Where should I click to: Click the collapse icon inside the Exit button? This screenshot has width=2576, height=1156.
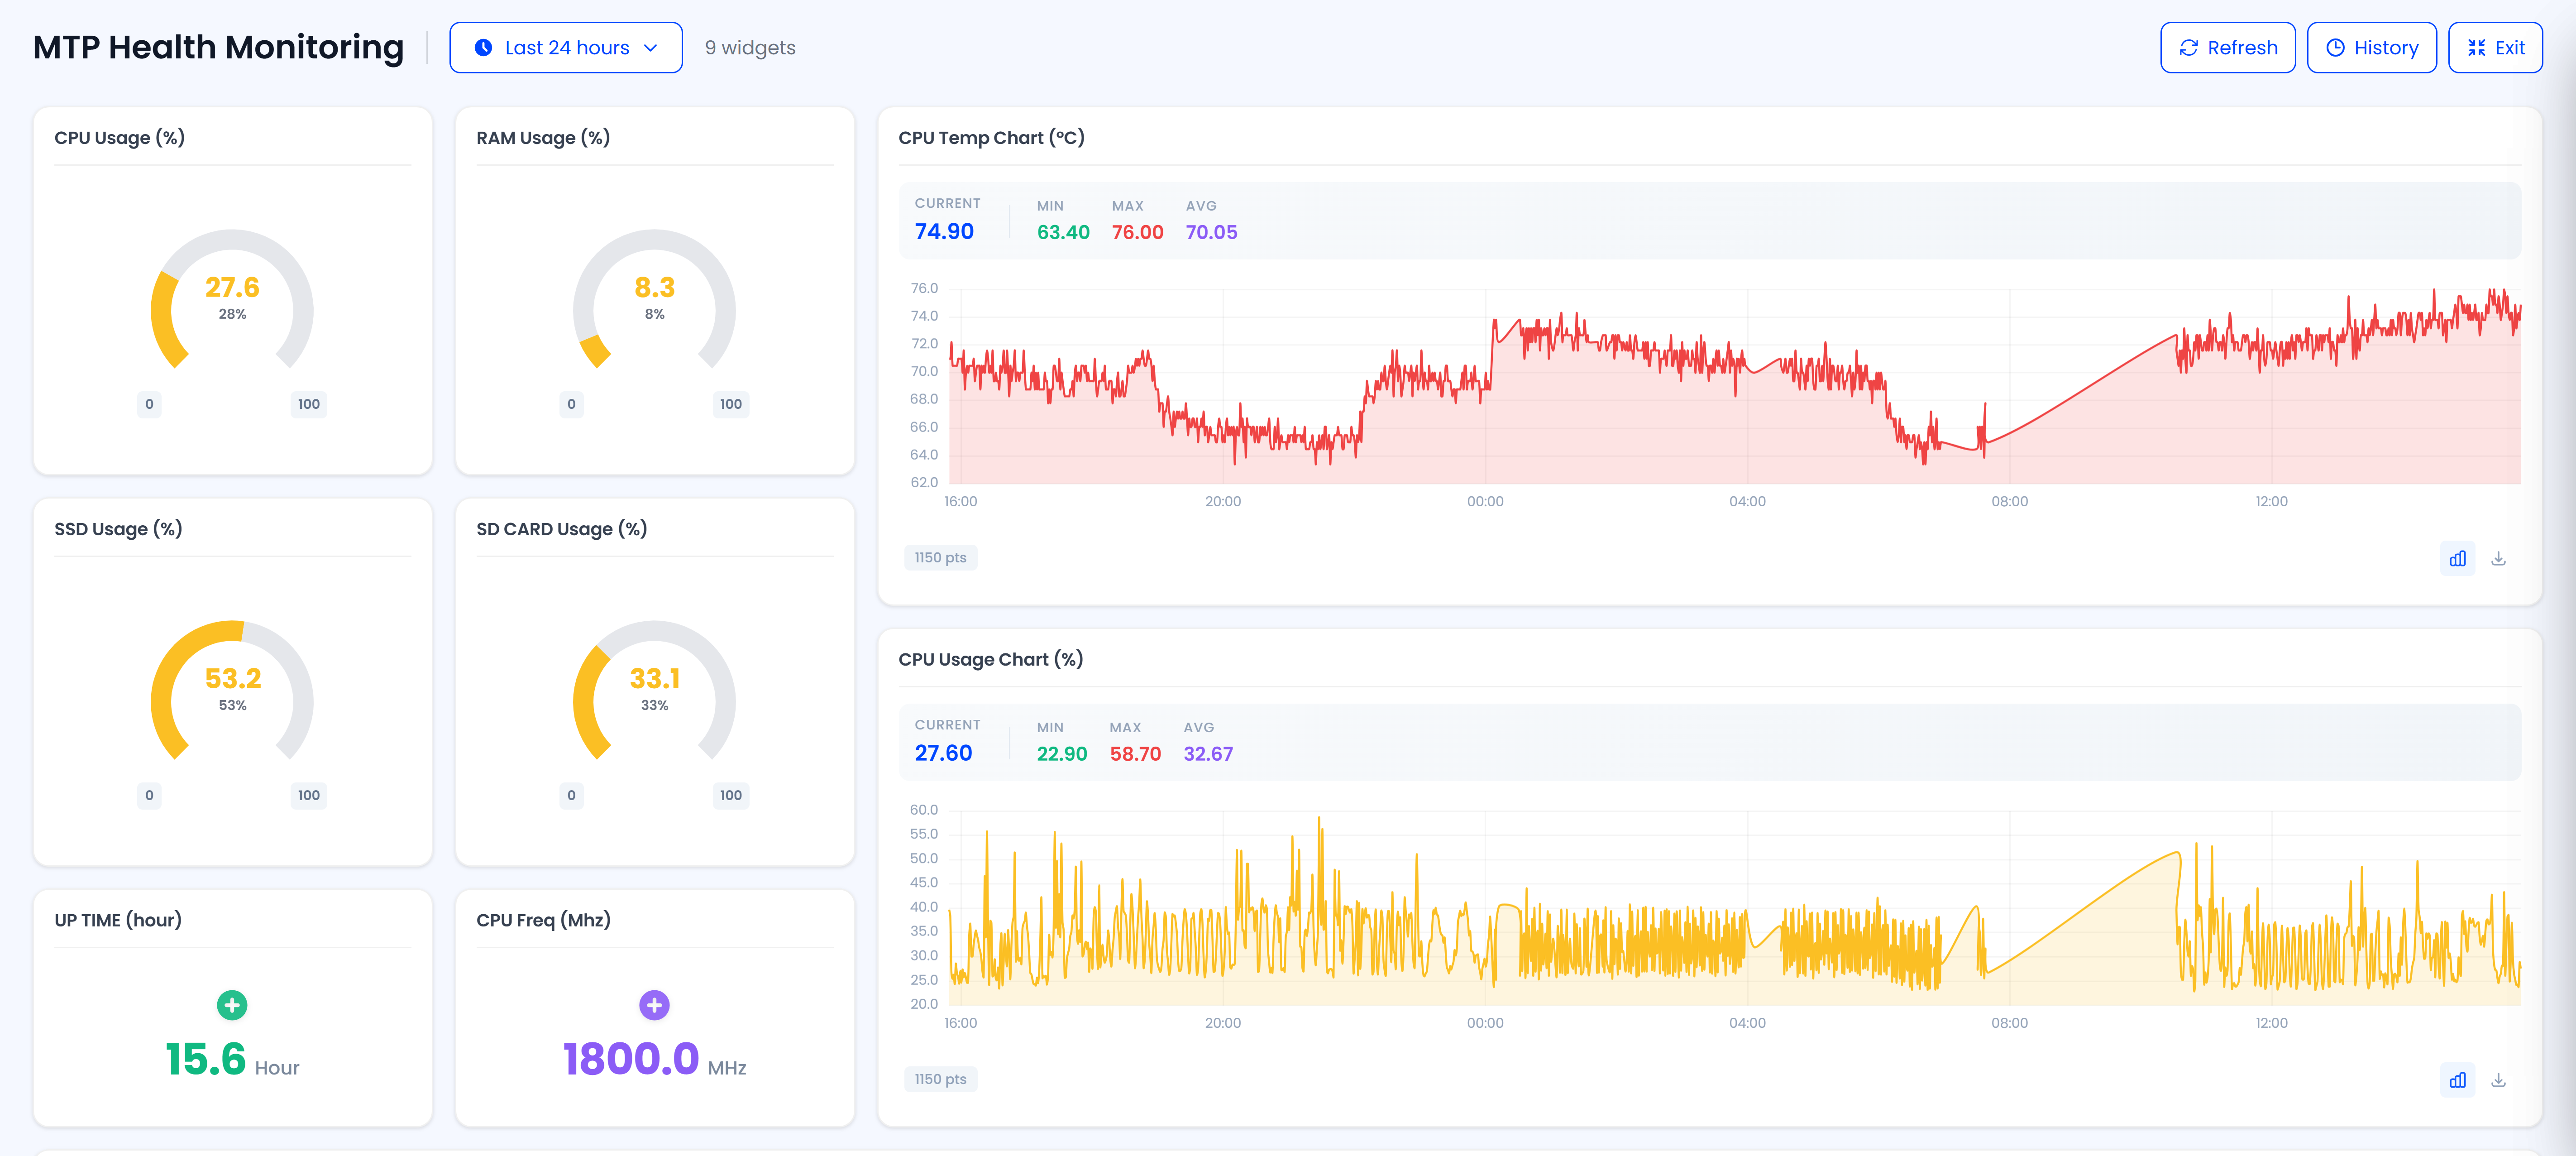click(2478, 47)
